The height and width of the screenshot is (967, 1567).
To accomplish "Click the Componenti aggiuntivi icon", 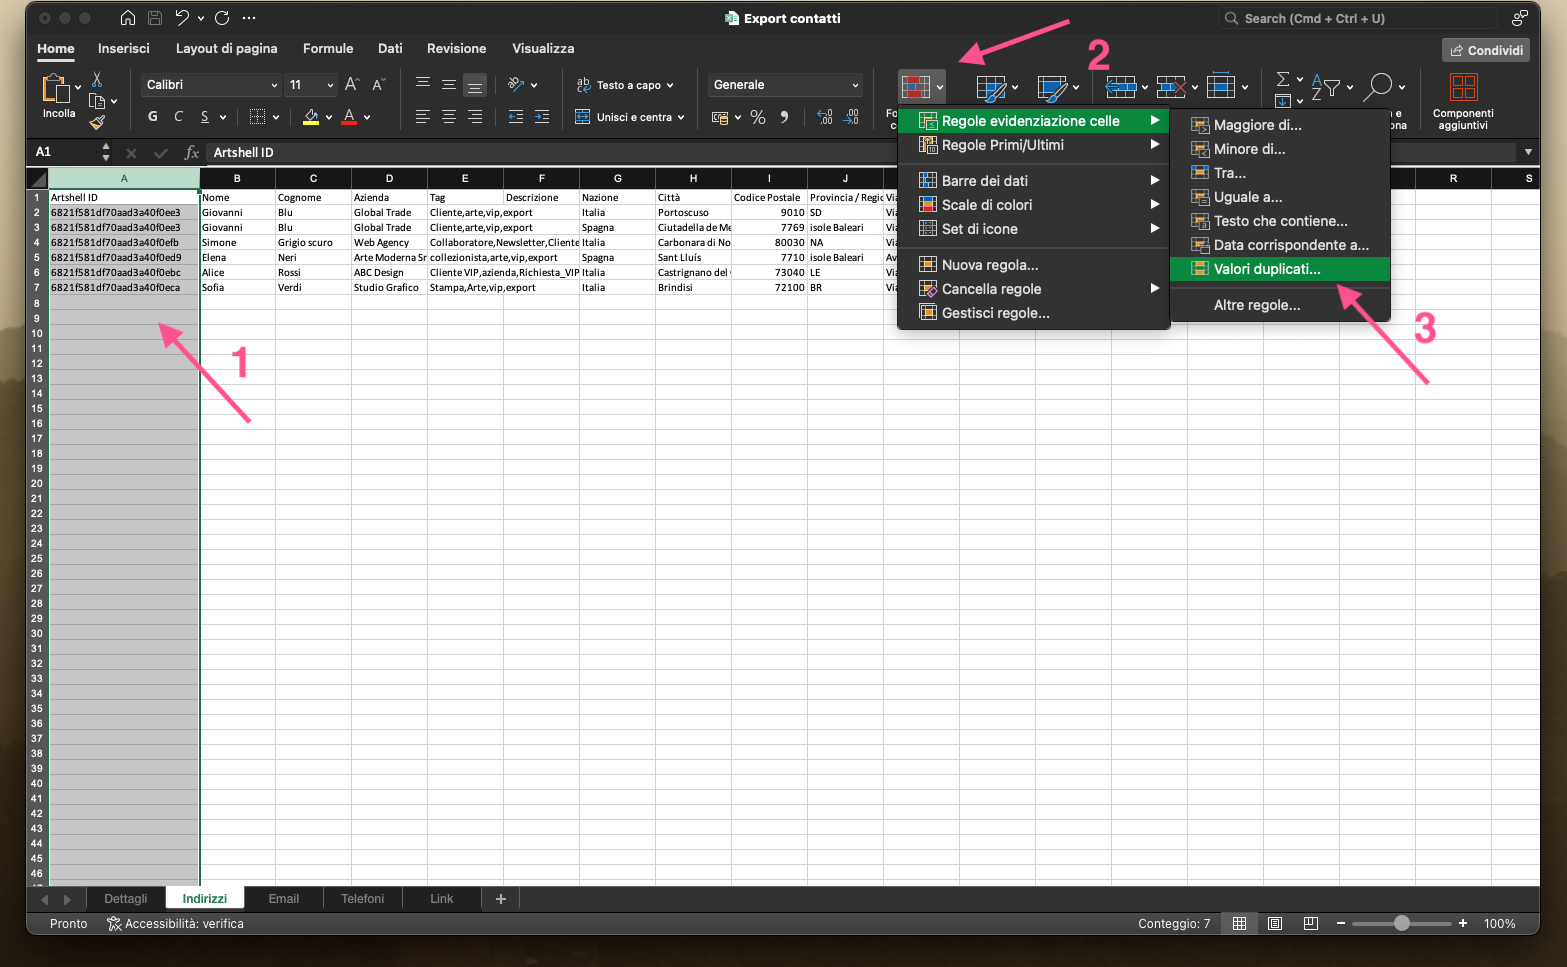I will [1463, 87].
